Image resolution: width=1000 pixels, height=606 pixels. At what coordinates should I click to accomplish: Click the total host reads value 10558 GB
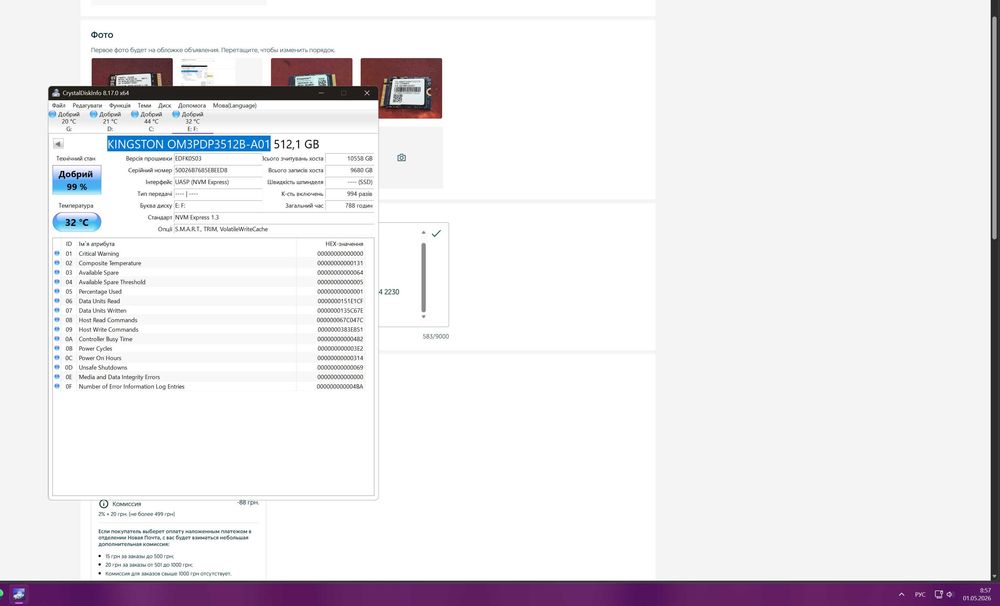(x=349, y=158)
